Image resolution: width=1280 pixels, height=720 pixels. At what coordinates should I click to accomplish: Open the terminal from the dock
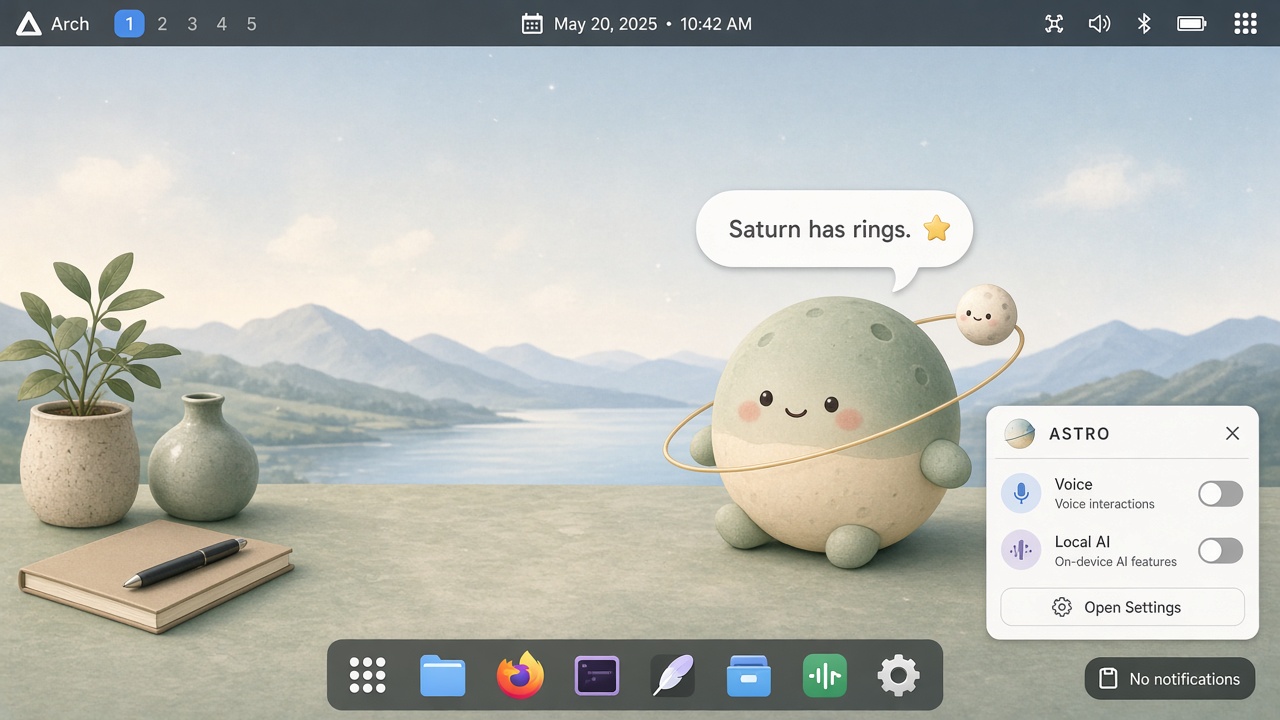click(x=597, y=675)
